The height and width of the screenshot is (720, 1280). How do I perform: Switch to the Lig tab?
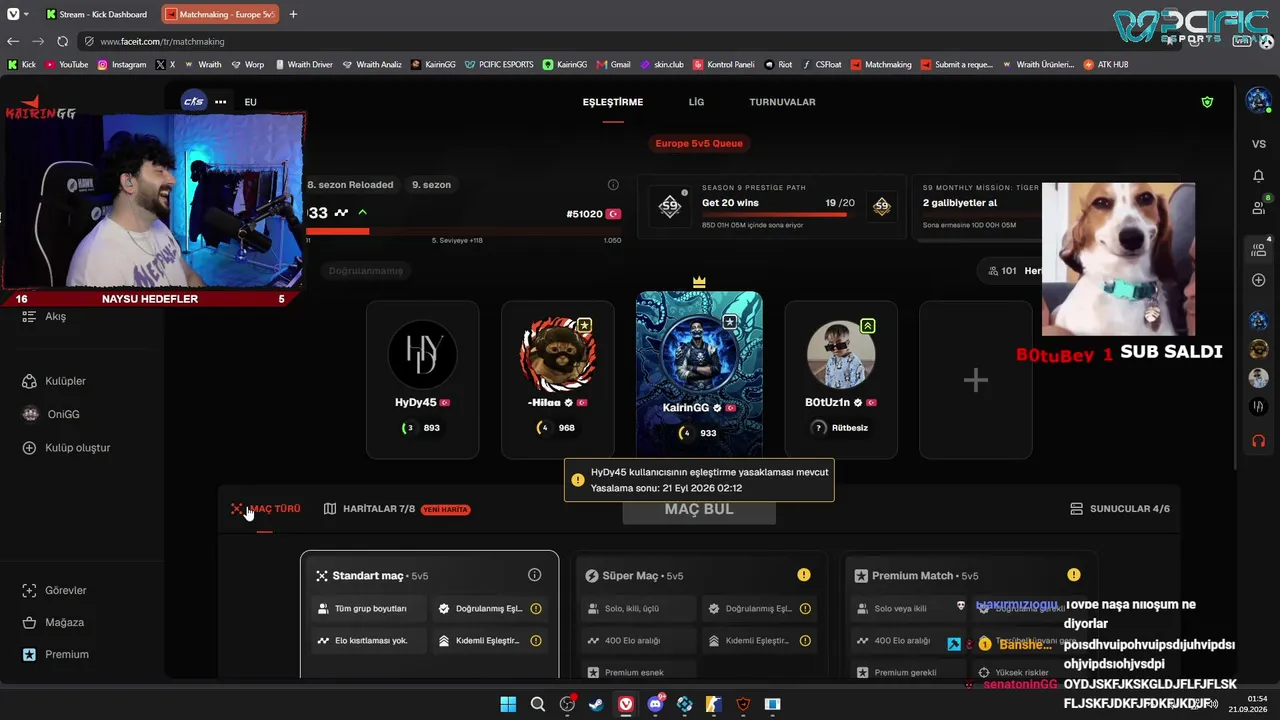(x=696, y=102)
